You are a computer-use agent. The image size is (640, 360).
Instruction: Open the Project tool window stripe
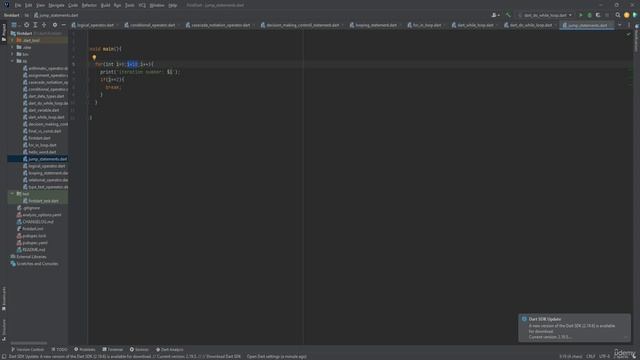[4, 32]
